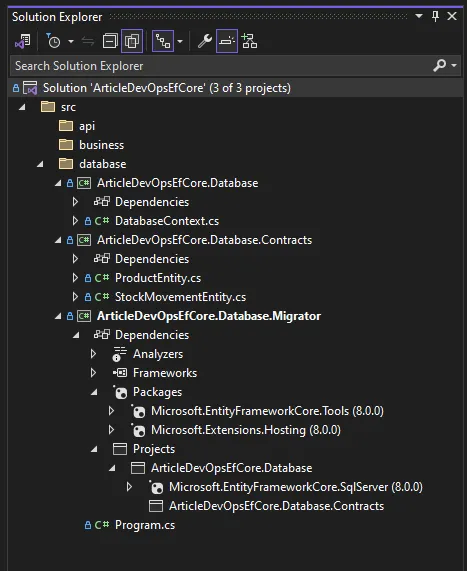The image size is (467, 571).
Task: Click the Sync with Active Document icon
Action: [88, 42]
